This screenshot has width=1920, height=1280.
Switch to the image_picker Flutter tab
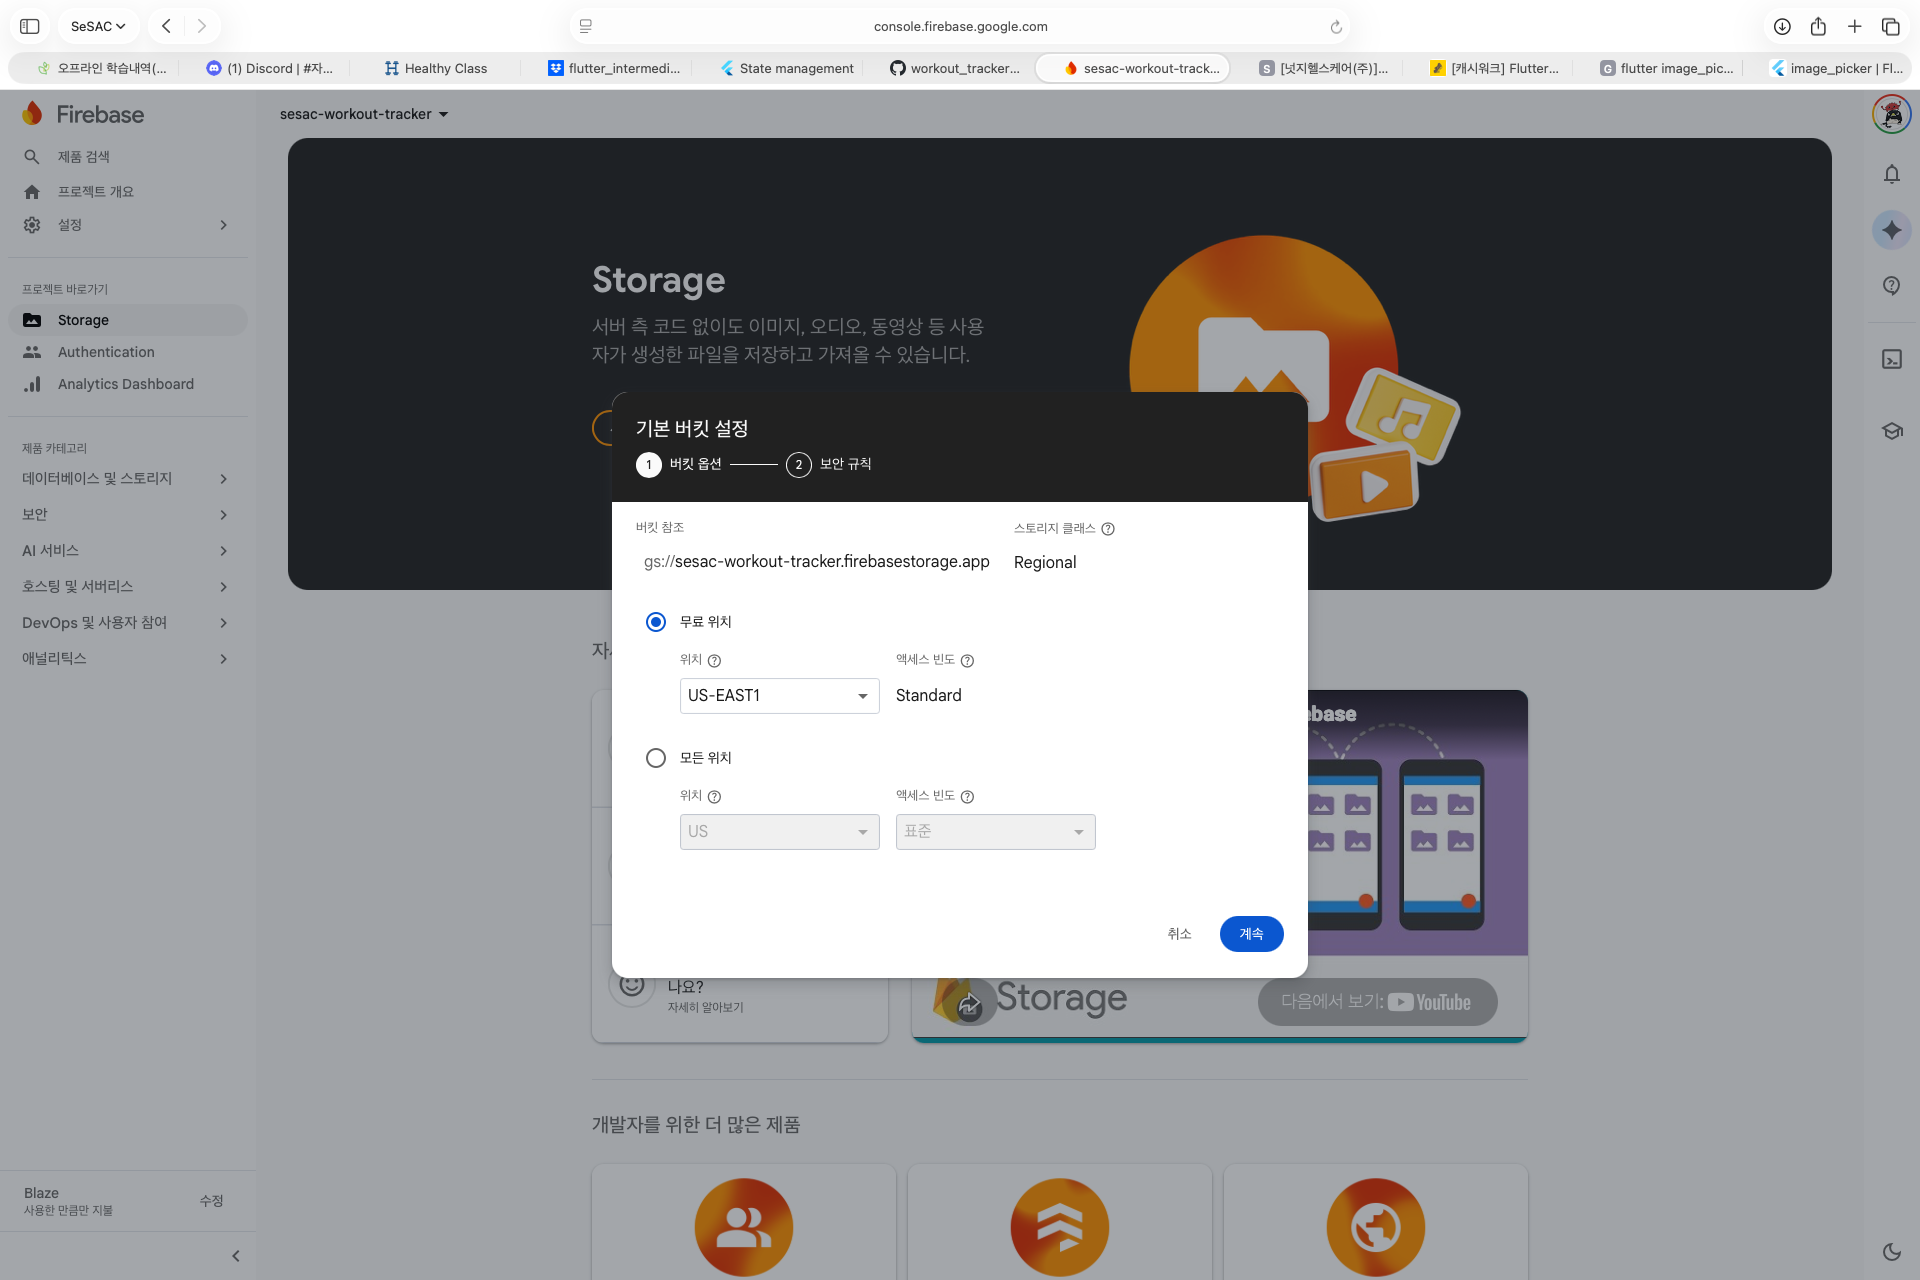[1836, 68]
